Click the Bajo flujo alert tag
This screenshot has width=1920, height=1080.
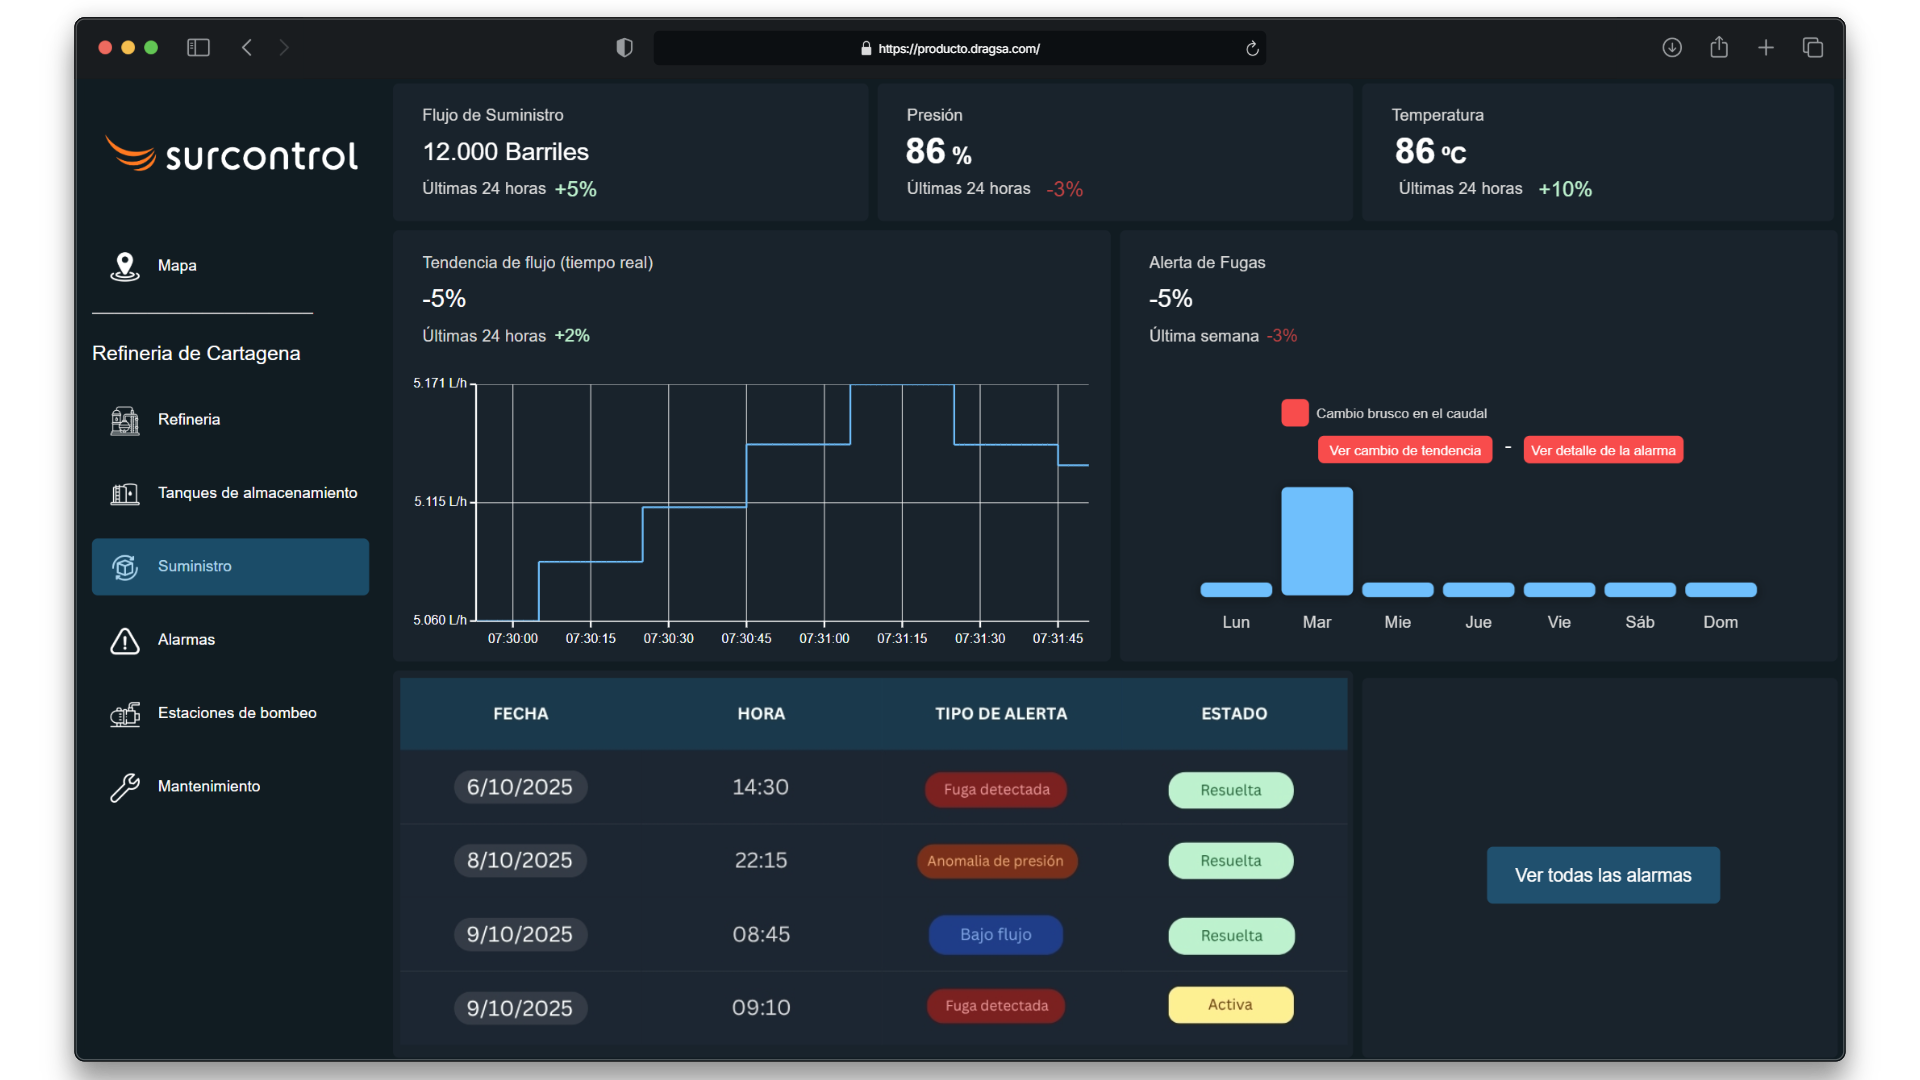995,935
